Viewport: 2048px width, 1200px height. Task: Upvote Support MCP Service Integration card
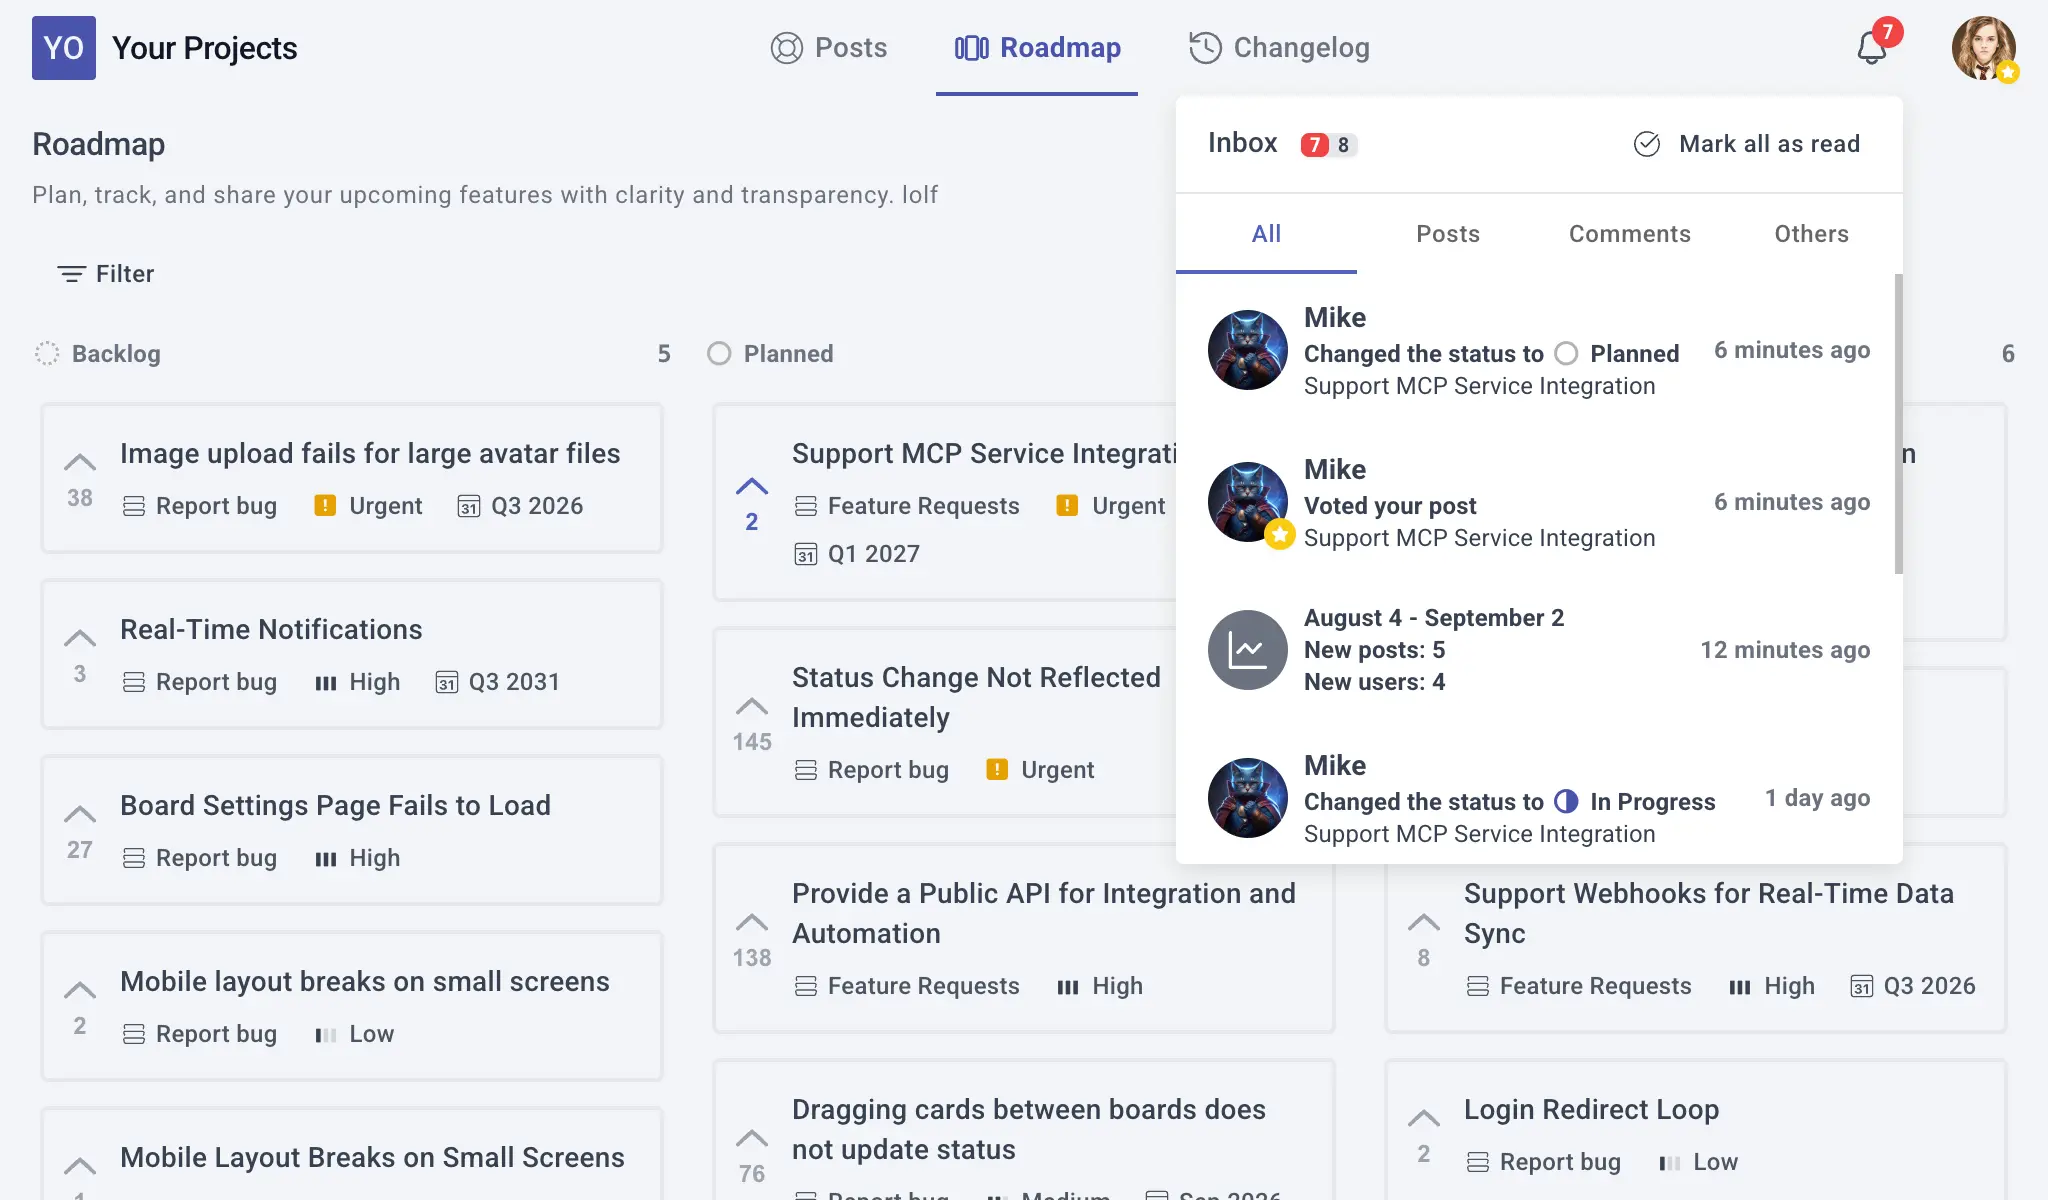tap(752, 486)
